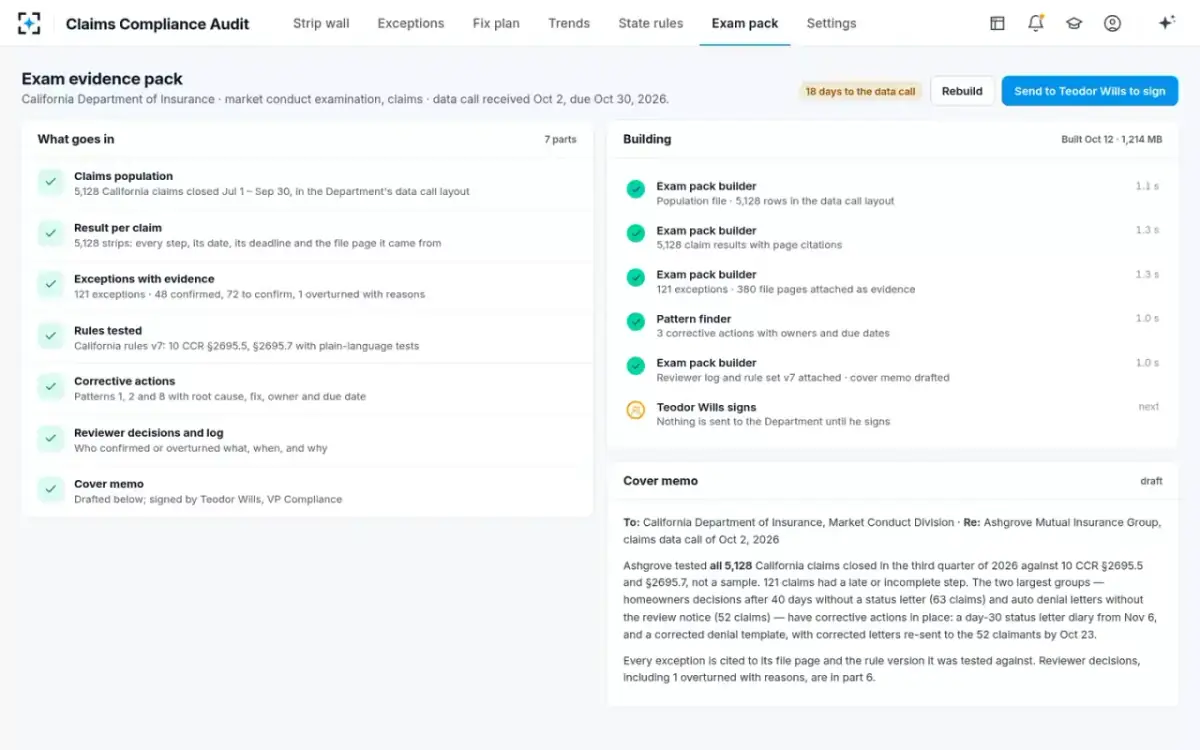
Task: Click the Claims Compliance Audit logo icon
Action: point(30,23)
